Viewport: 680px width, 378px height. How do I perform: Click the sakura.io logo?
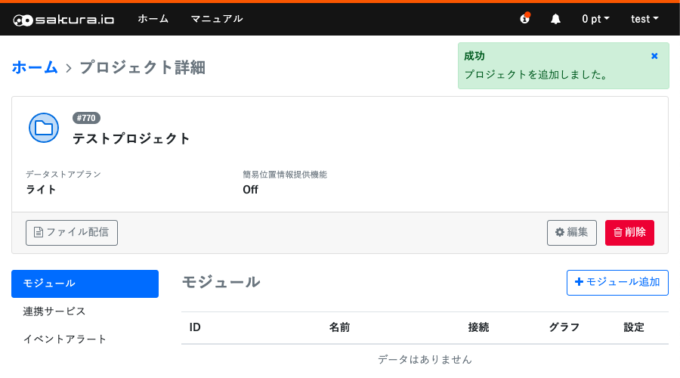[x=63, y=20]
